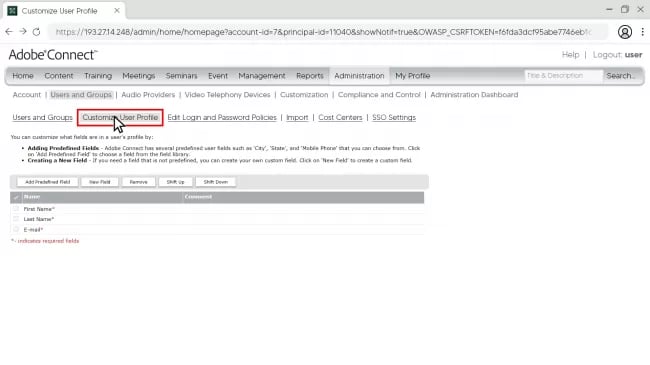
Task: Select Customize User Profile link
Action: point(120,117)
